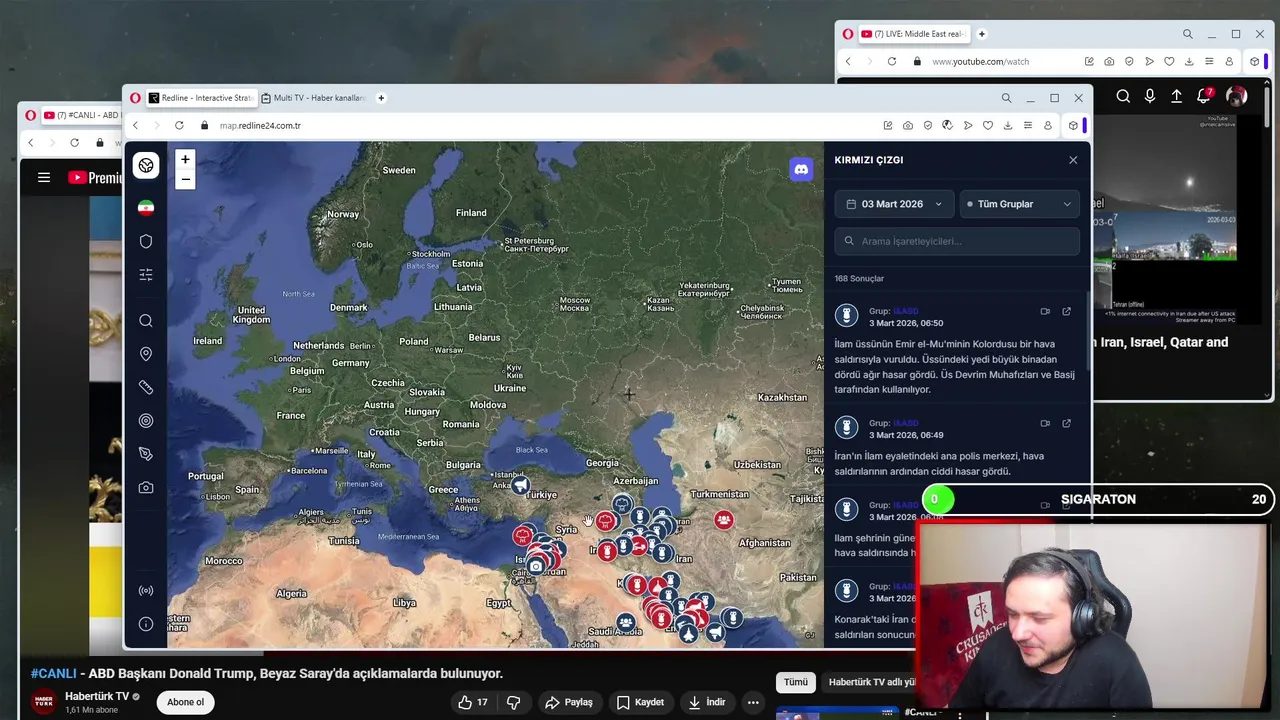The width and height of the screenshot is (1280, 720).
Task: Open downloads icon in Redline window toolbar
Action: coord(1008,126)
